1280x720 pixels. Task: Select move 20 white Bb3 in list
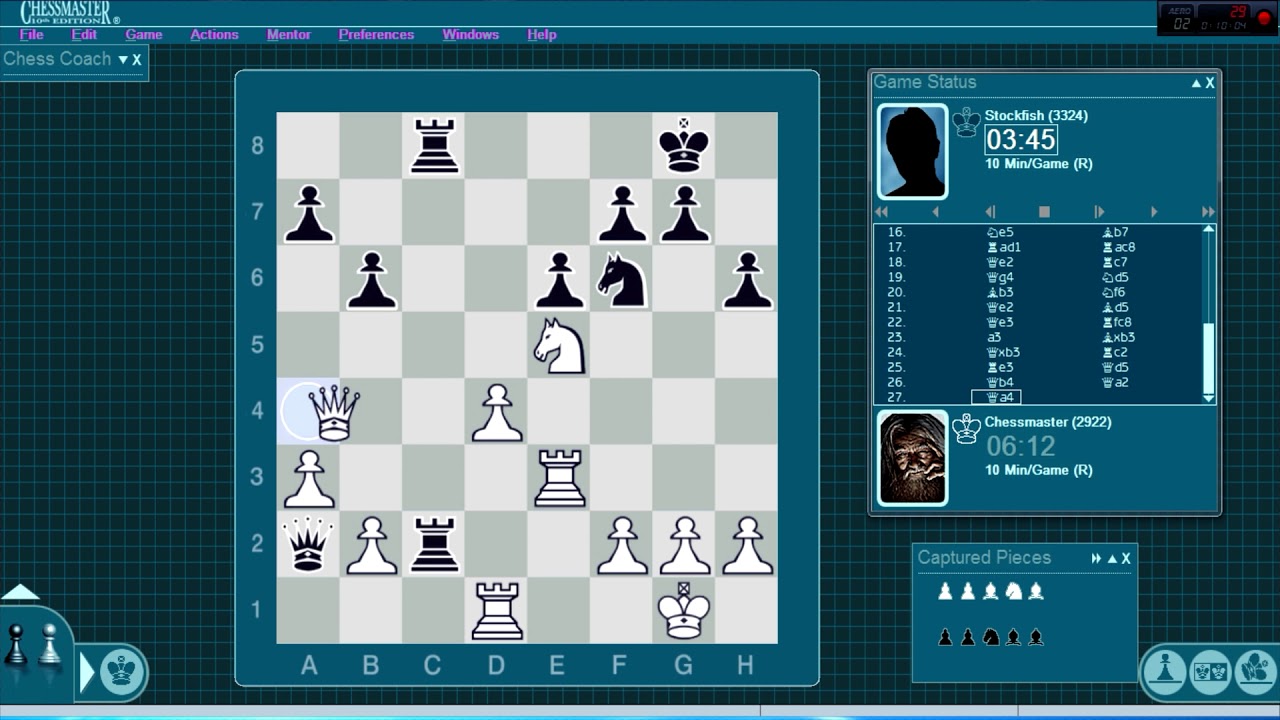pyautogui.click(x=1000, y=292)
